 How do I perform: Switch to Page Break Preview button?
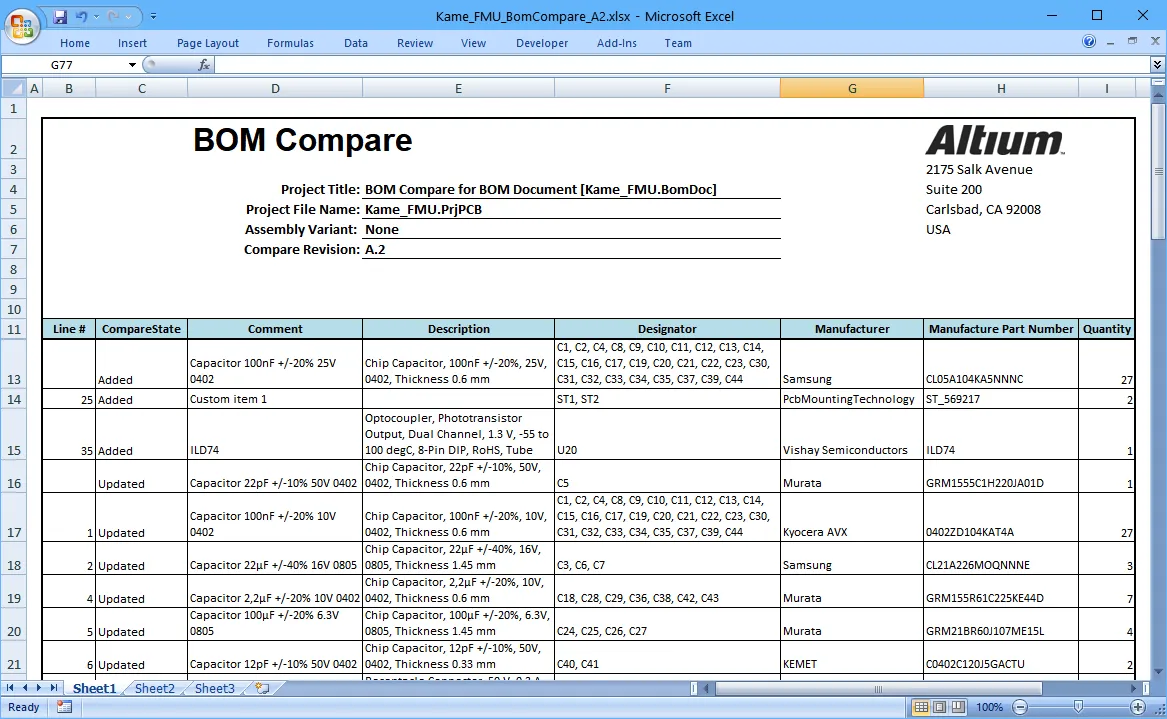(958, 707)
